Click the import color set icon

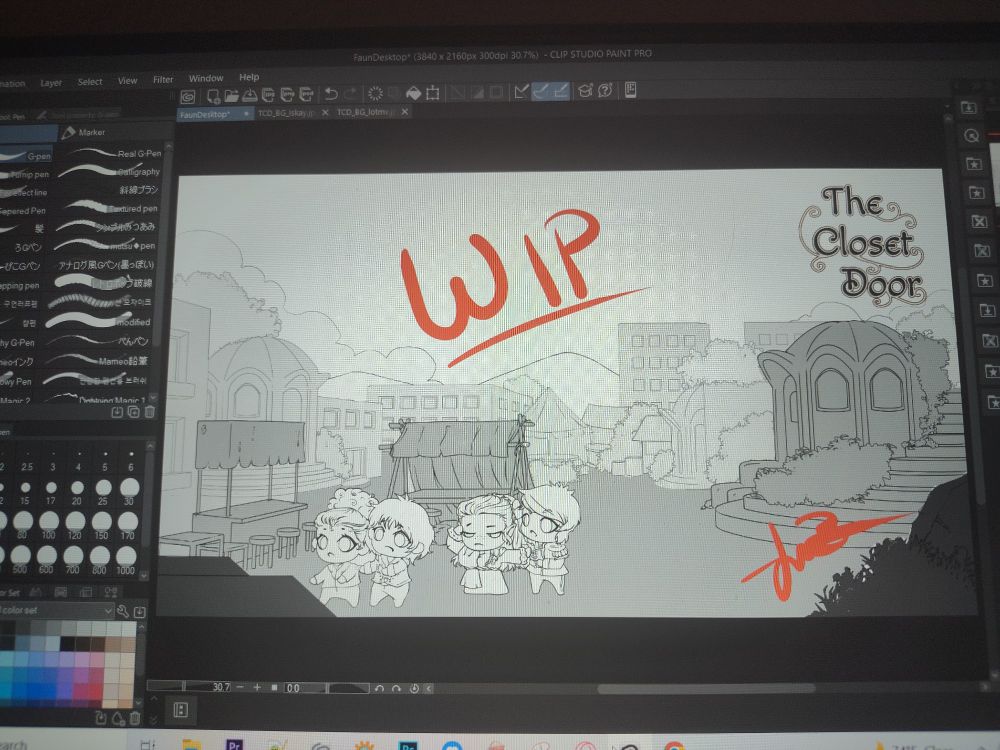pos(140,612)
